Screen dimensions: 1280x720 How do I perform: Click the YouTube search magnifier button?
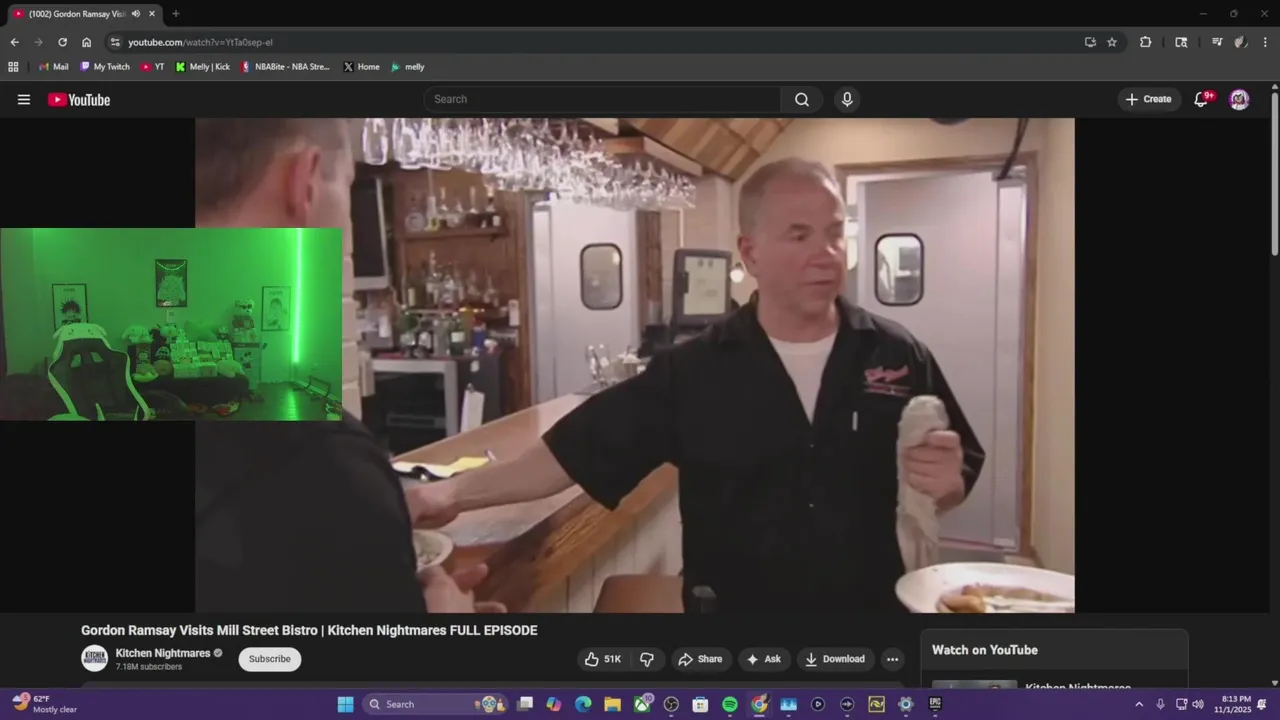[802, 99]
